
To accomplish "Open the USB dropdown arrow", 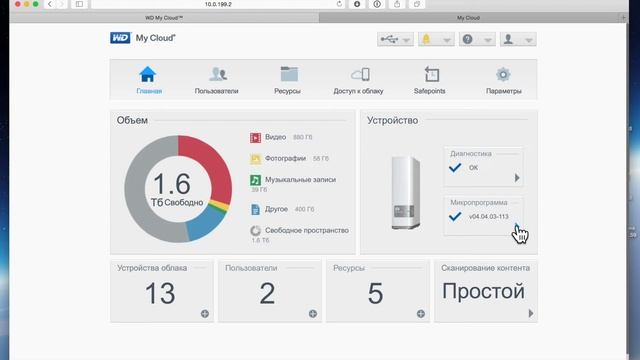I will tap(407, 40).
